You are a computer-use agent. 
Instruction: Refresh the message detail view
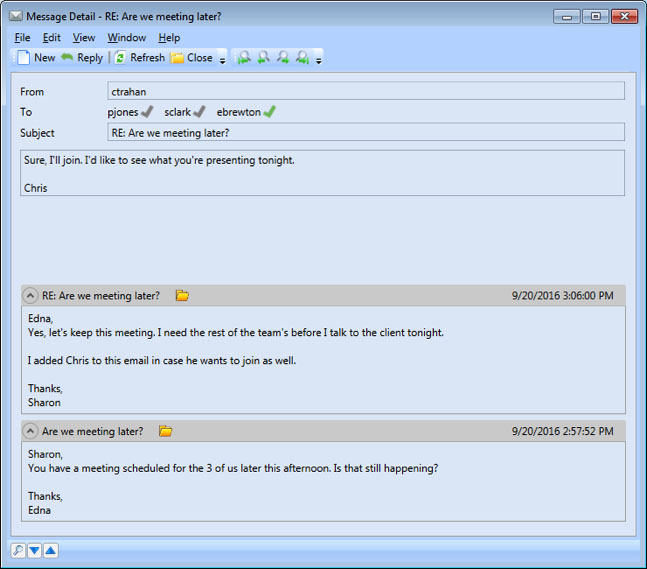140,57
